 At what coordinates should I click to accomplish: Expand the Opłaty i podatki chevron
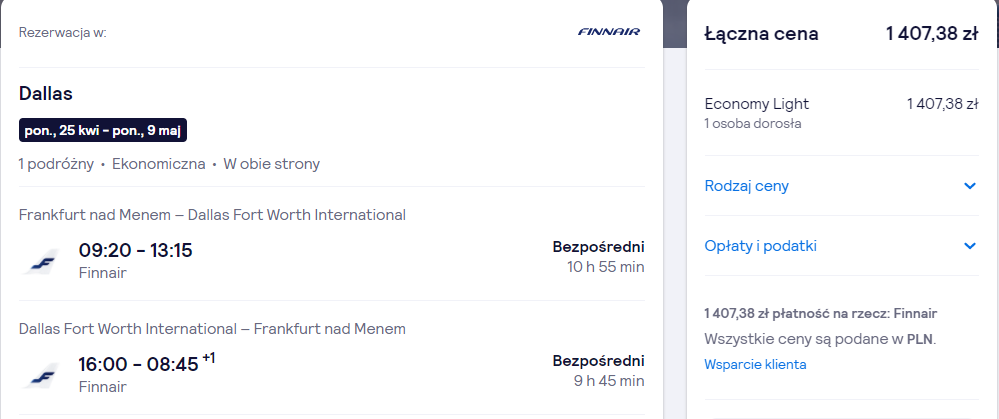[x=970, y=246]
